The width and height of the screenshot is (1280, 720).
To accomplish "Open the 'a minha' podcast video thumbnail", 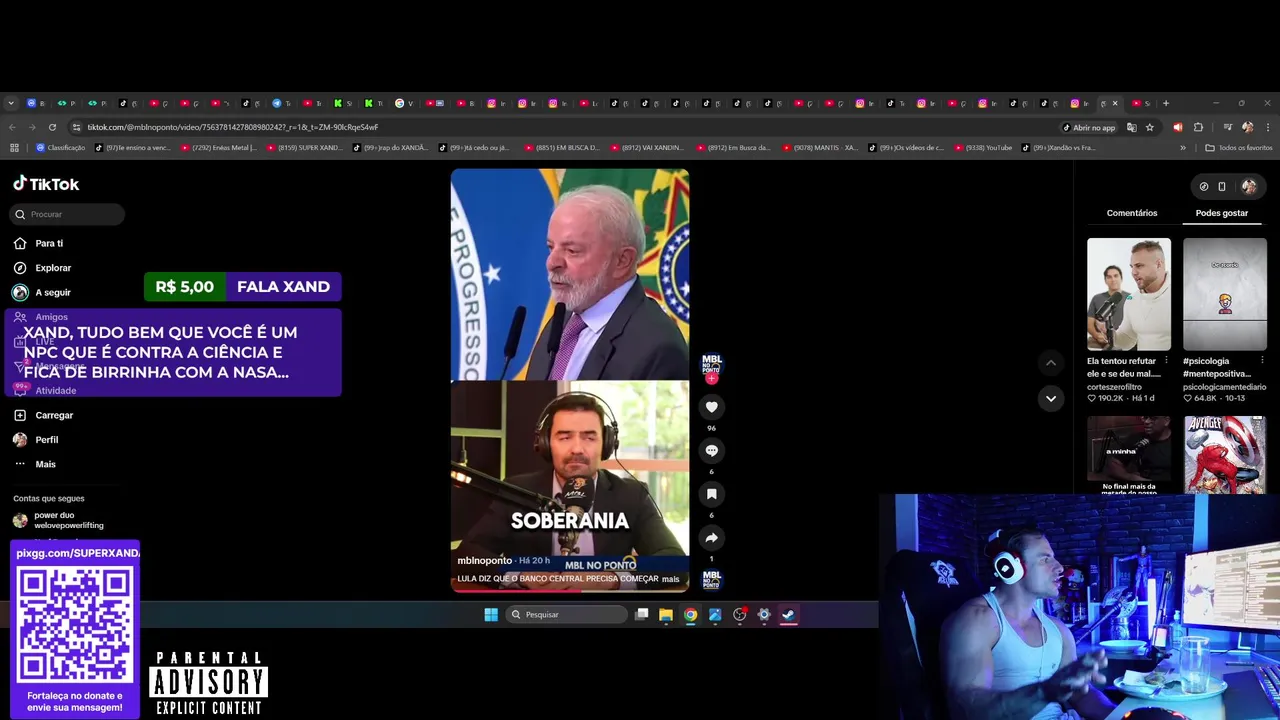I will 1129,455.
